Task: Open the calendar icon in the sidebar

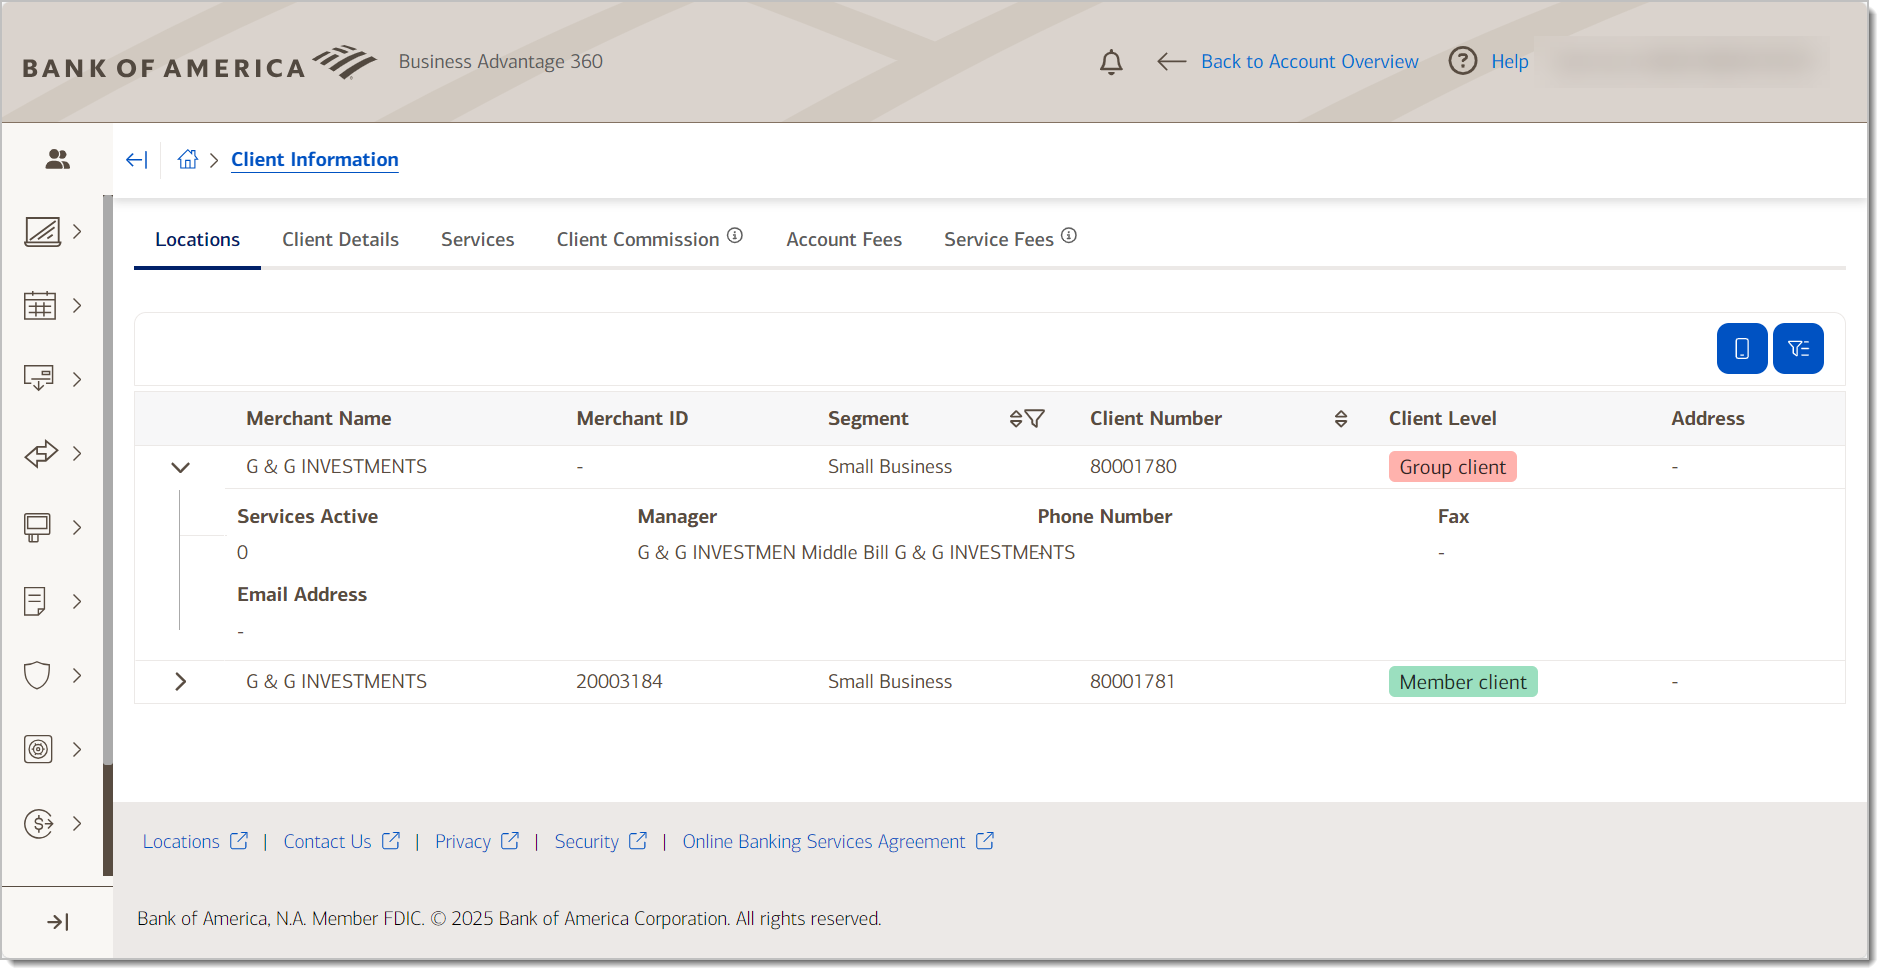Action: click(39, 305)
